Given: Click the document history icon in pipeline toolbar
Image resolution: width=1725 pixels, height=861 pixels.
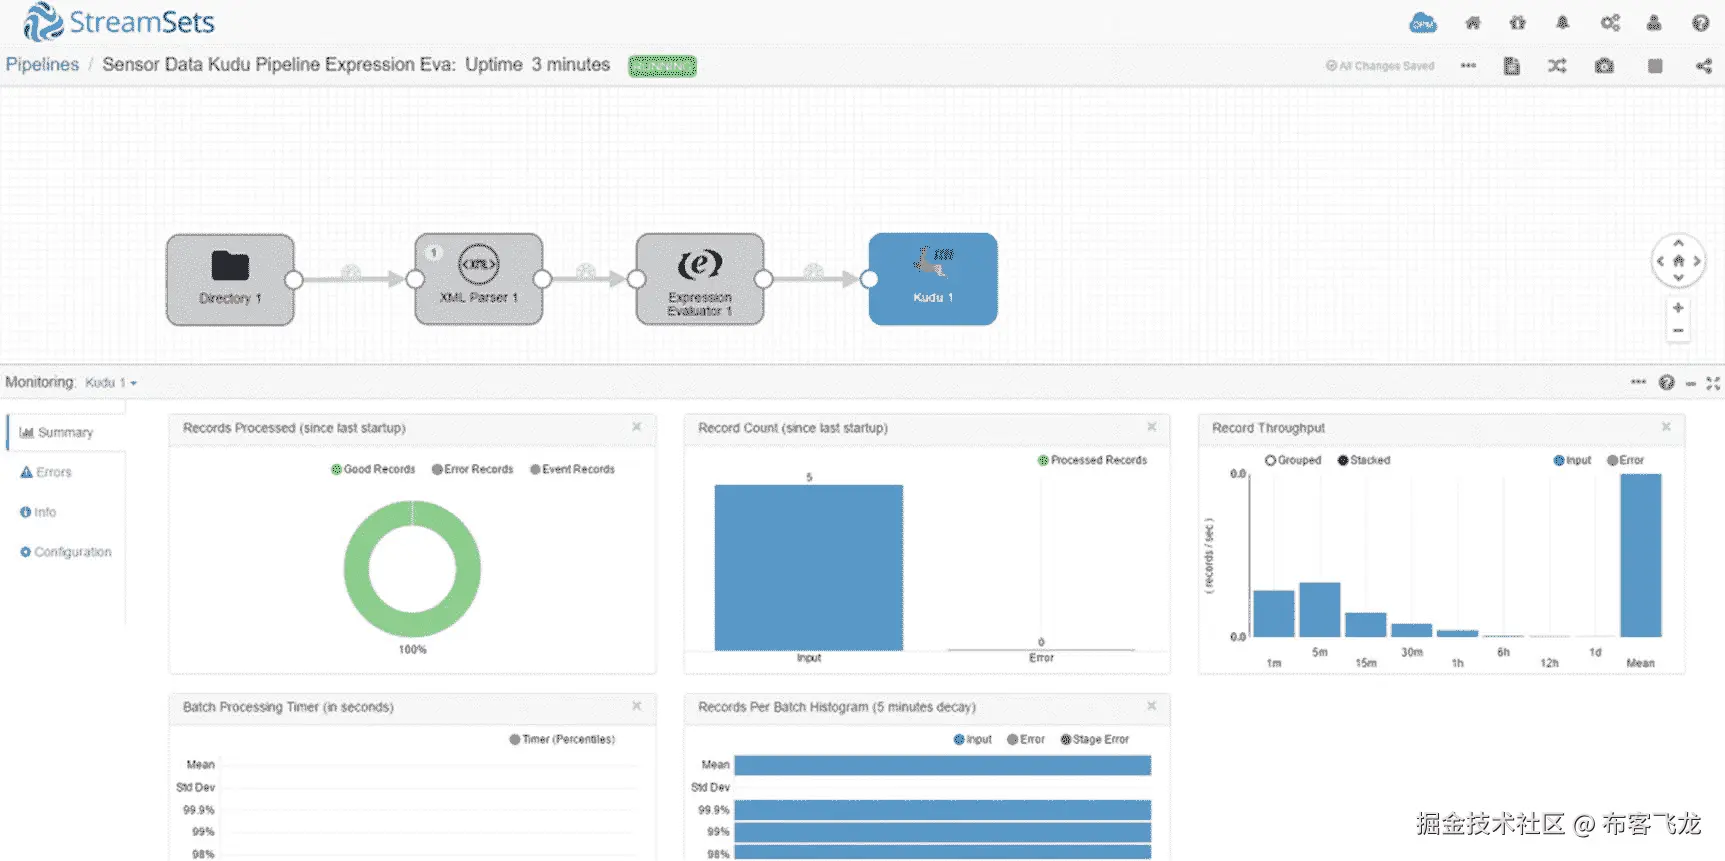Looking at the screenshot, I should pyautogui.click(x=1512, y=66).
